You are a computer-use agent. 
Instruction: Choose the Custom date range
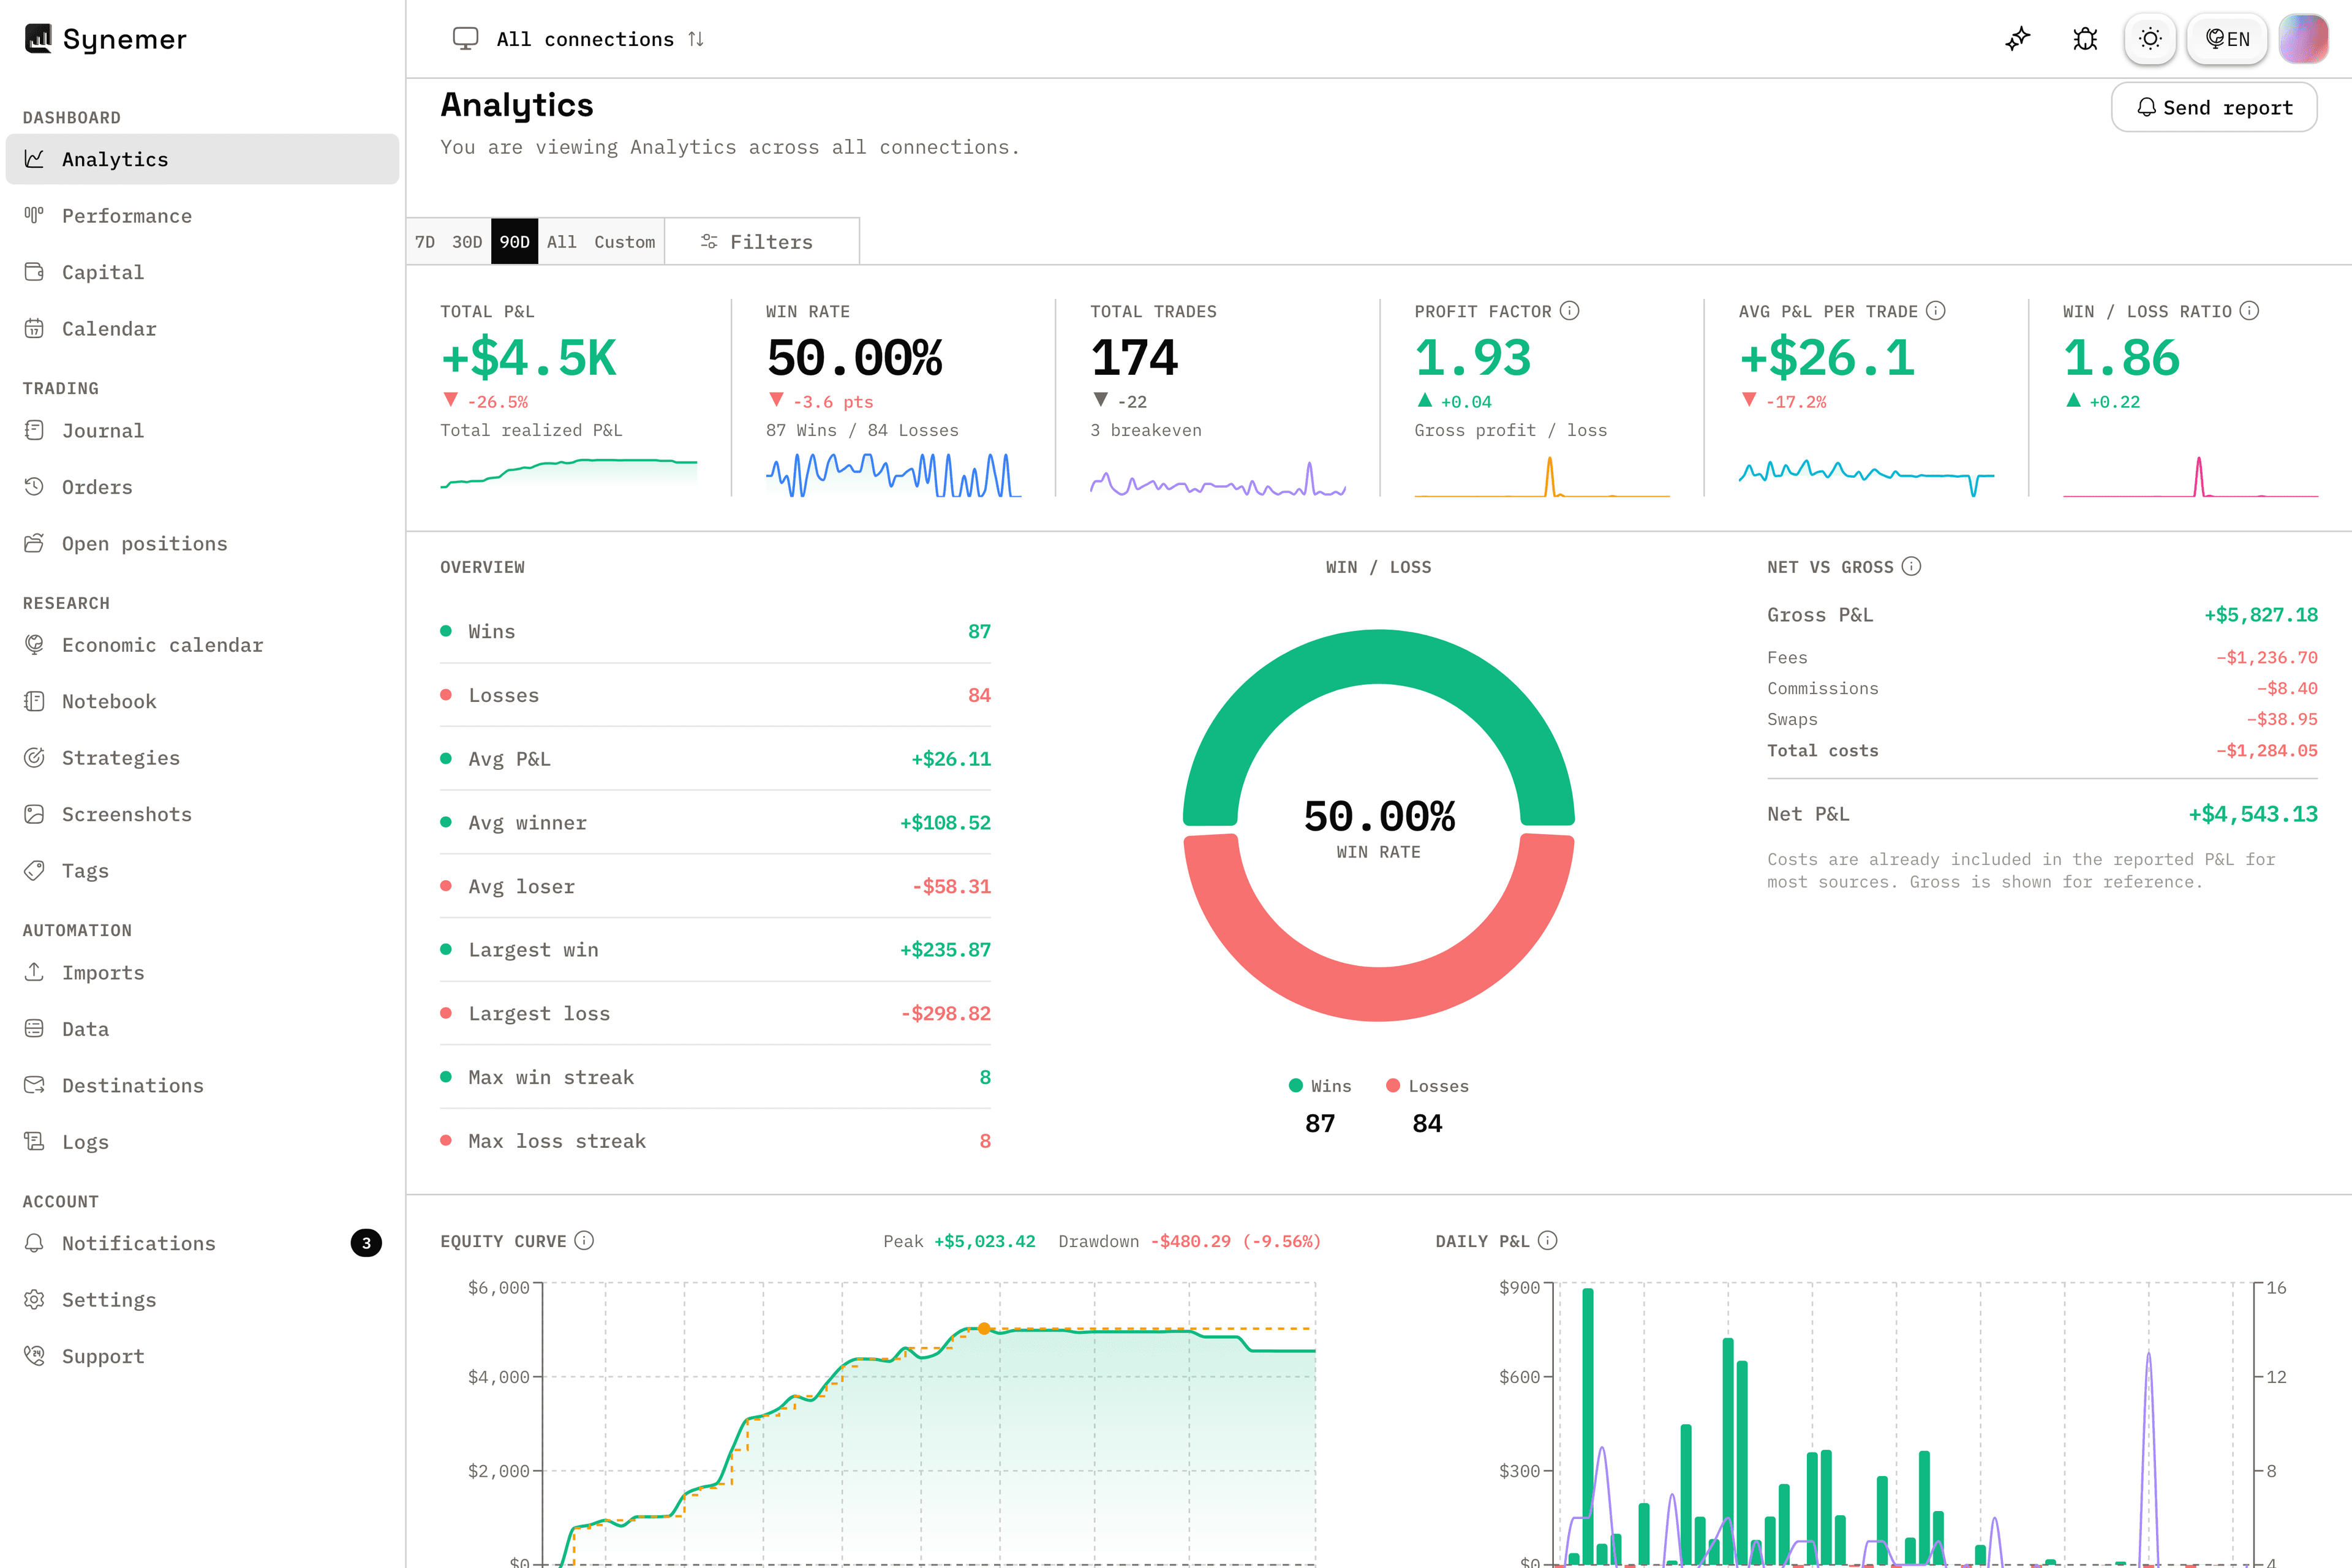point(625,242)
